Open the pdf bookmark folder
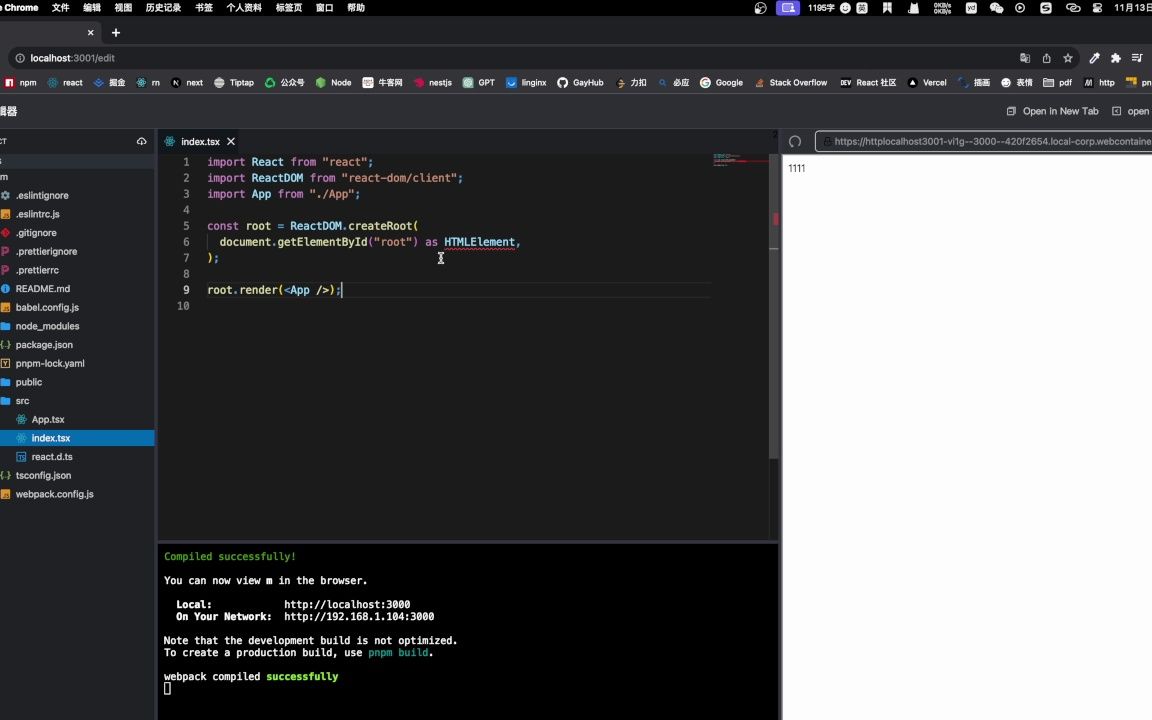This screenshot has height=720, width=1152. tap(1058, 82)
